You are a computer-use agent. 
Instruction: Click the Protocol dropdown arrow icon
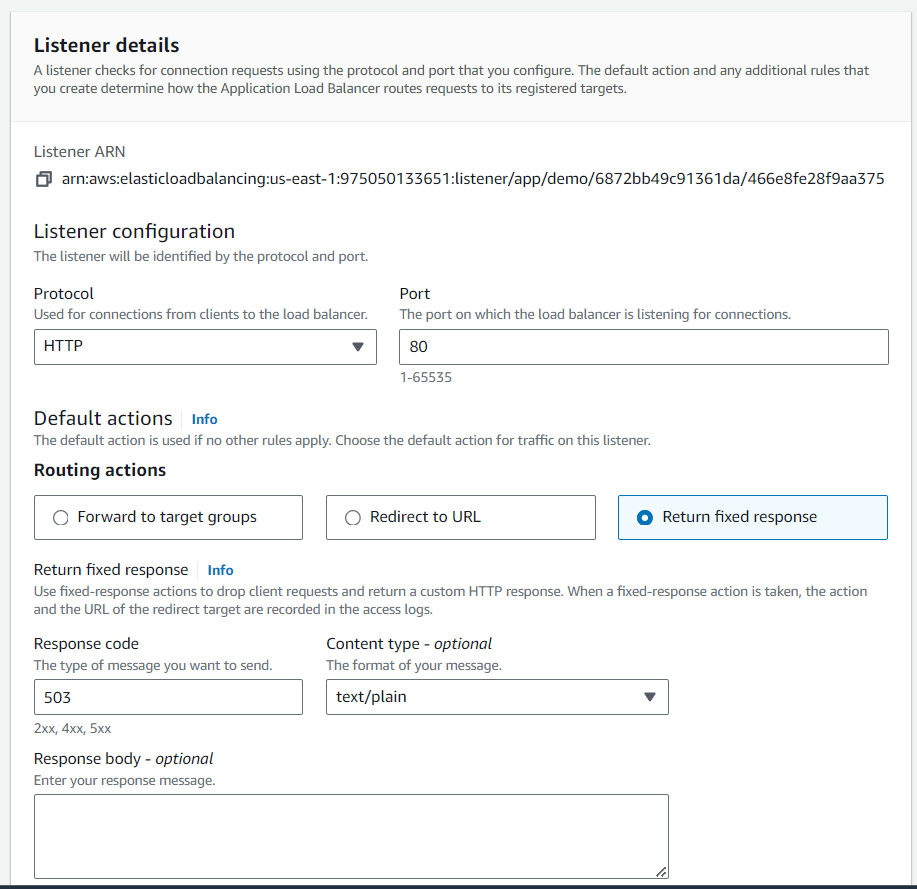358,346
